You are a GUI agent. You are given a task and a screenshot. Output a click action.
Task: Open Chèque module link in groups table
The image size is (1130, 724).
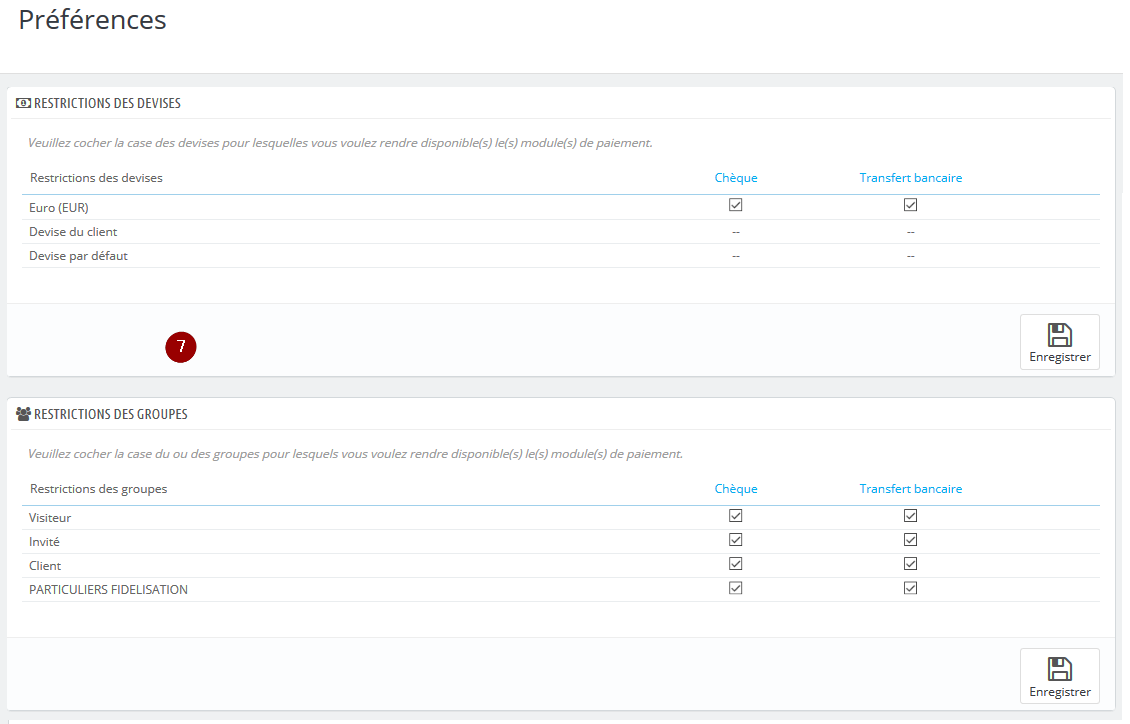pos(736,489)
